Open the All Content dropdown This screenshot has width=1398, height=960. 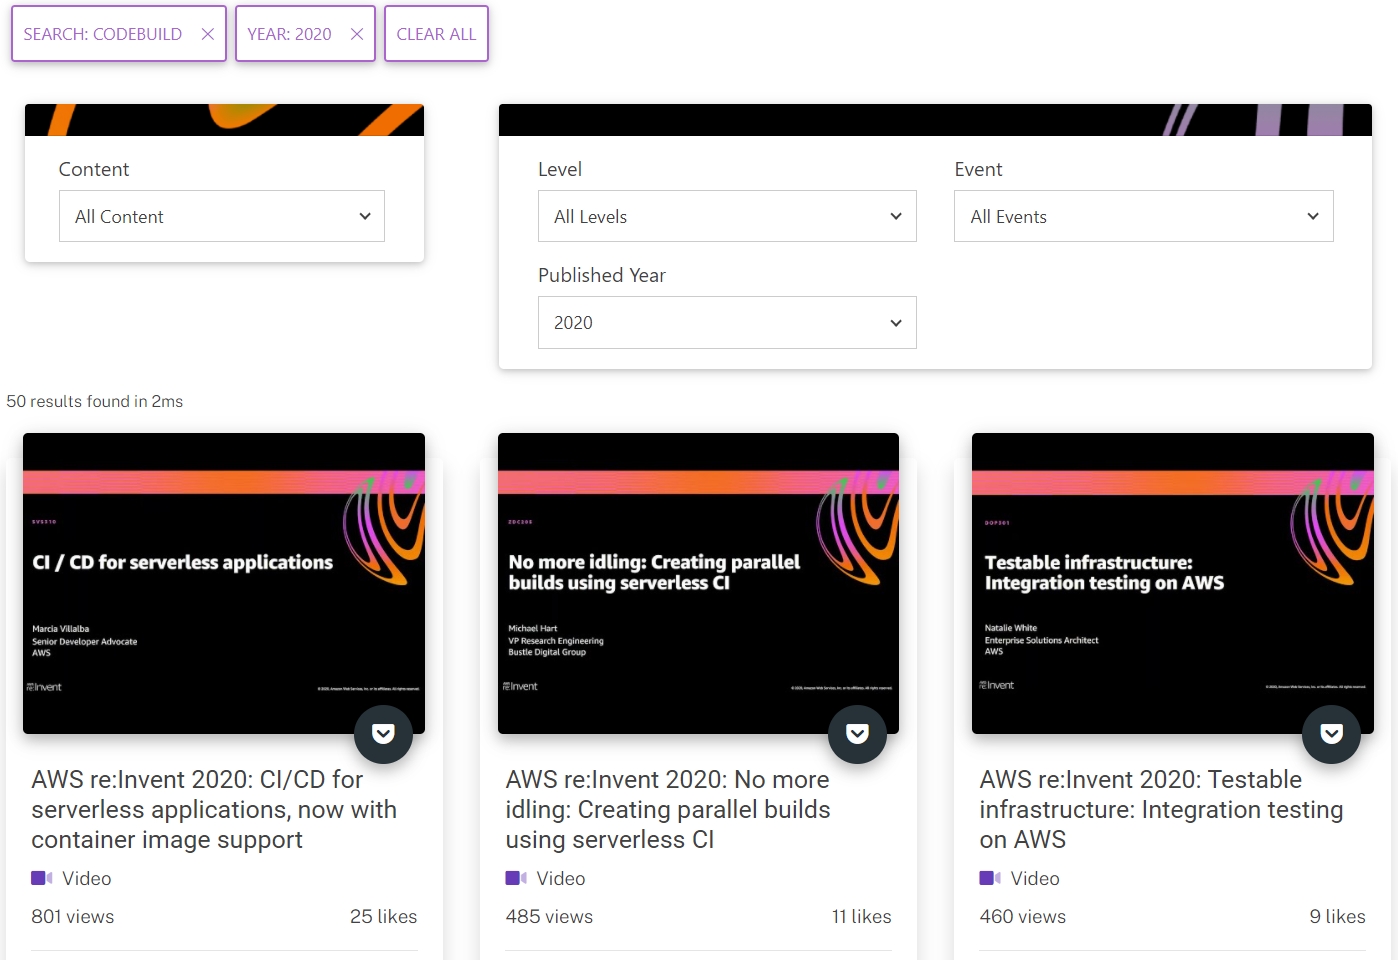click(x=222, y=216)
